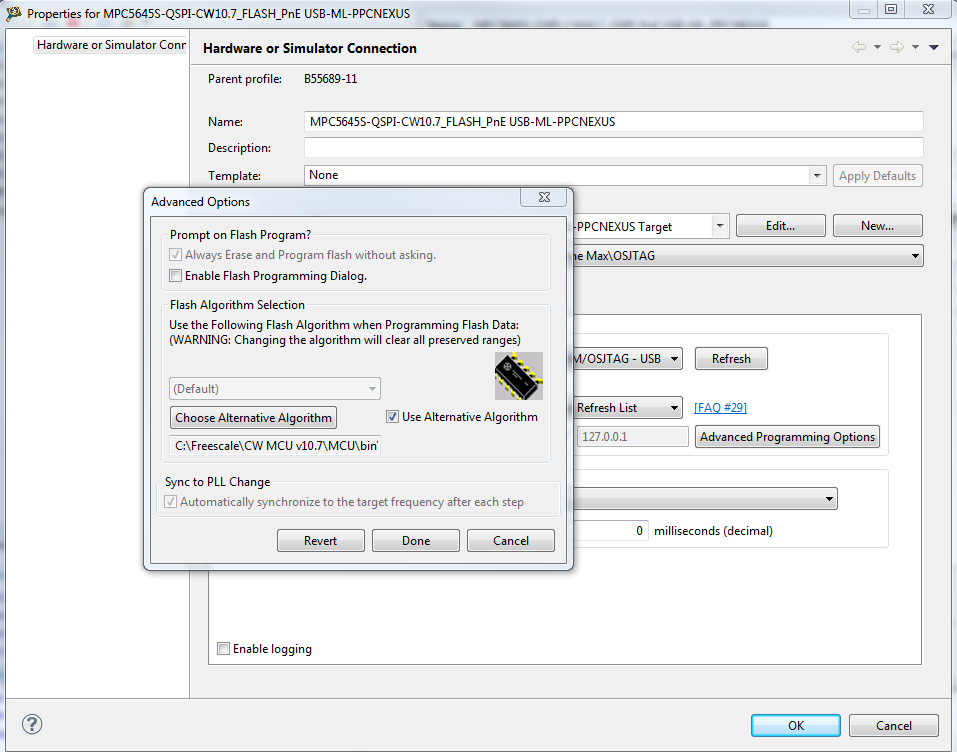
Task: Open the view menu triangle in header
Action: (x=934, y=47)
